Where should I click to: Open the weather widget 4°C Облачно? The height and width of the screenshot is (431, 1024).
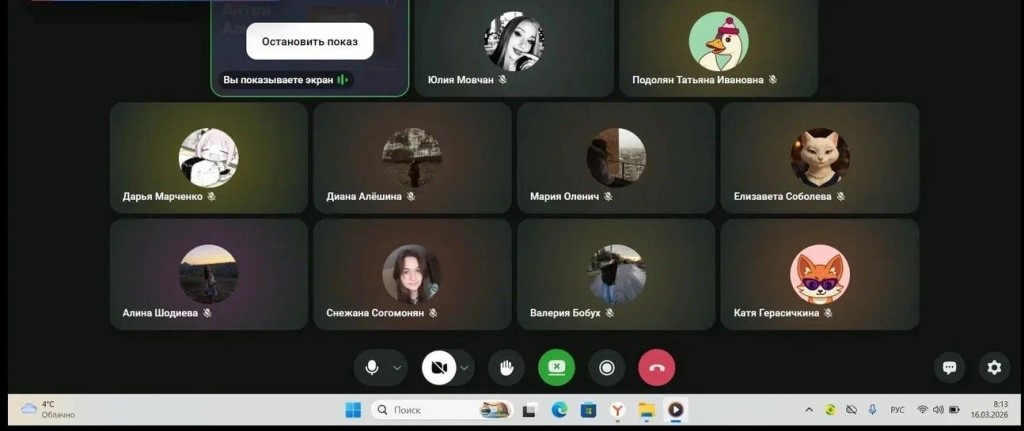tap(48, 409)
